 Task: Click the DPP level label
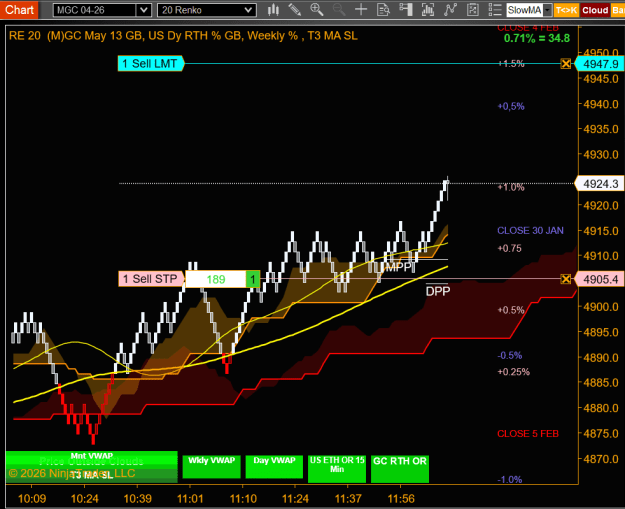(x=438, y=291)
